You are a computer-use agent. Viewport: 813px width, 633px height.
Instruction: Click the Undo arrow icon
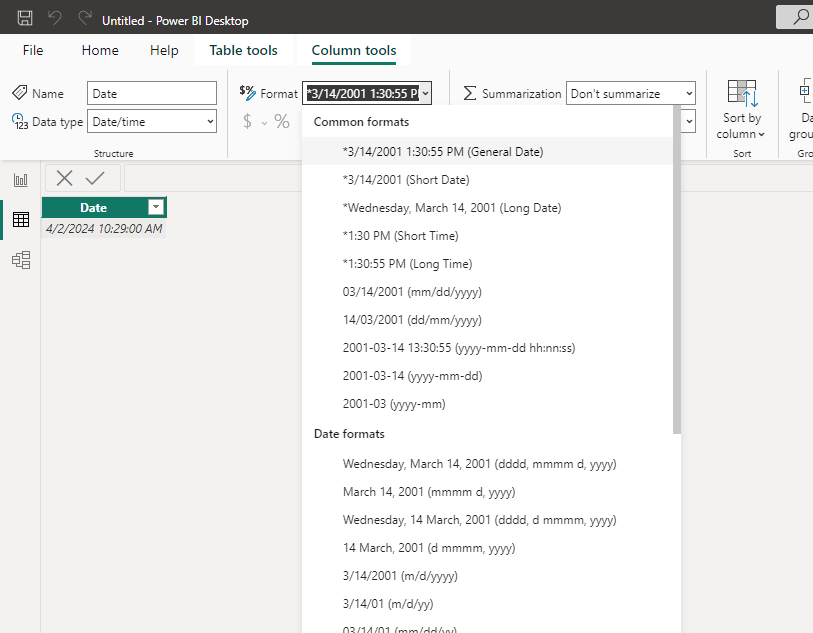(54, 18)
